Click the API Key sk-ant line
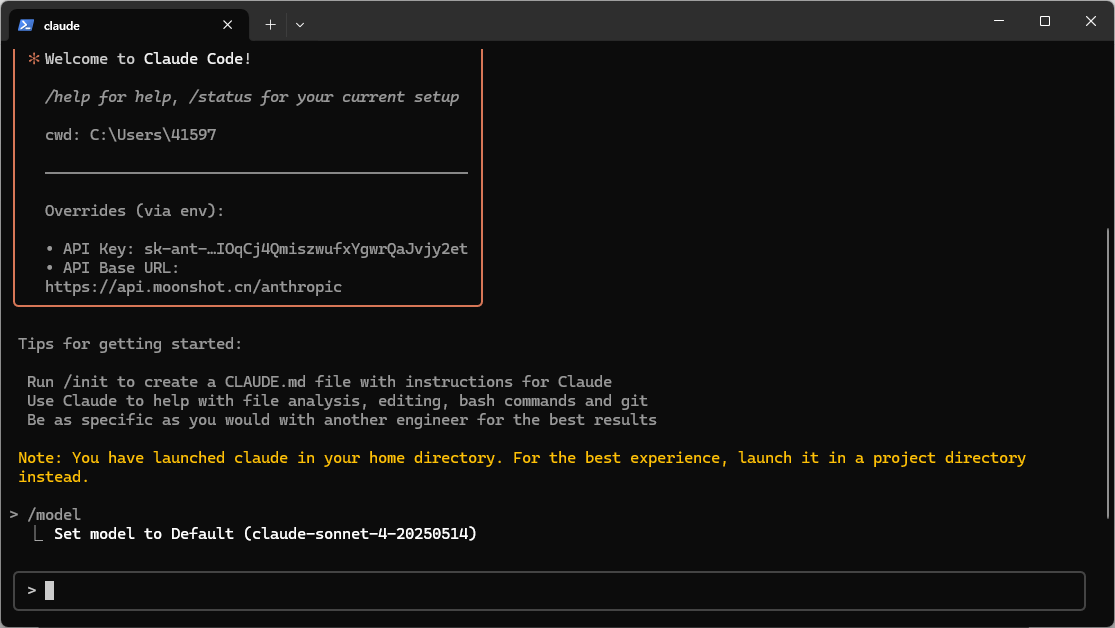This screenshot has height=628, width=1115. click(256, 249)
